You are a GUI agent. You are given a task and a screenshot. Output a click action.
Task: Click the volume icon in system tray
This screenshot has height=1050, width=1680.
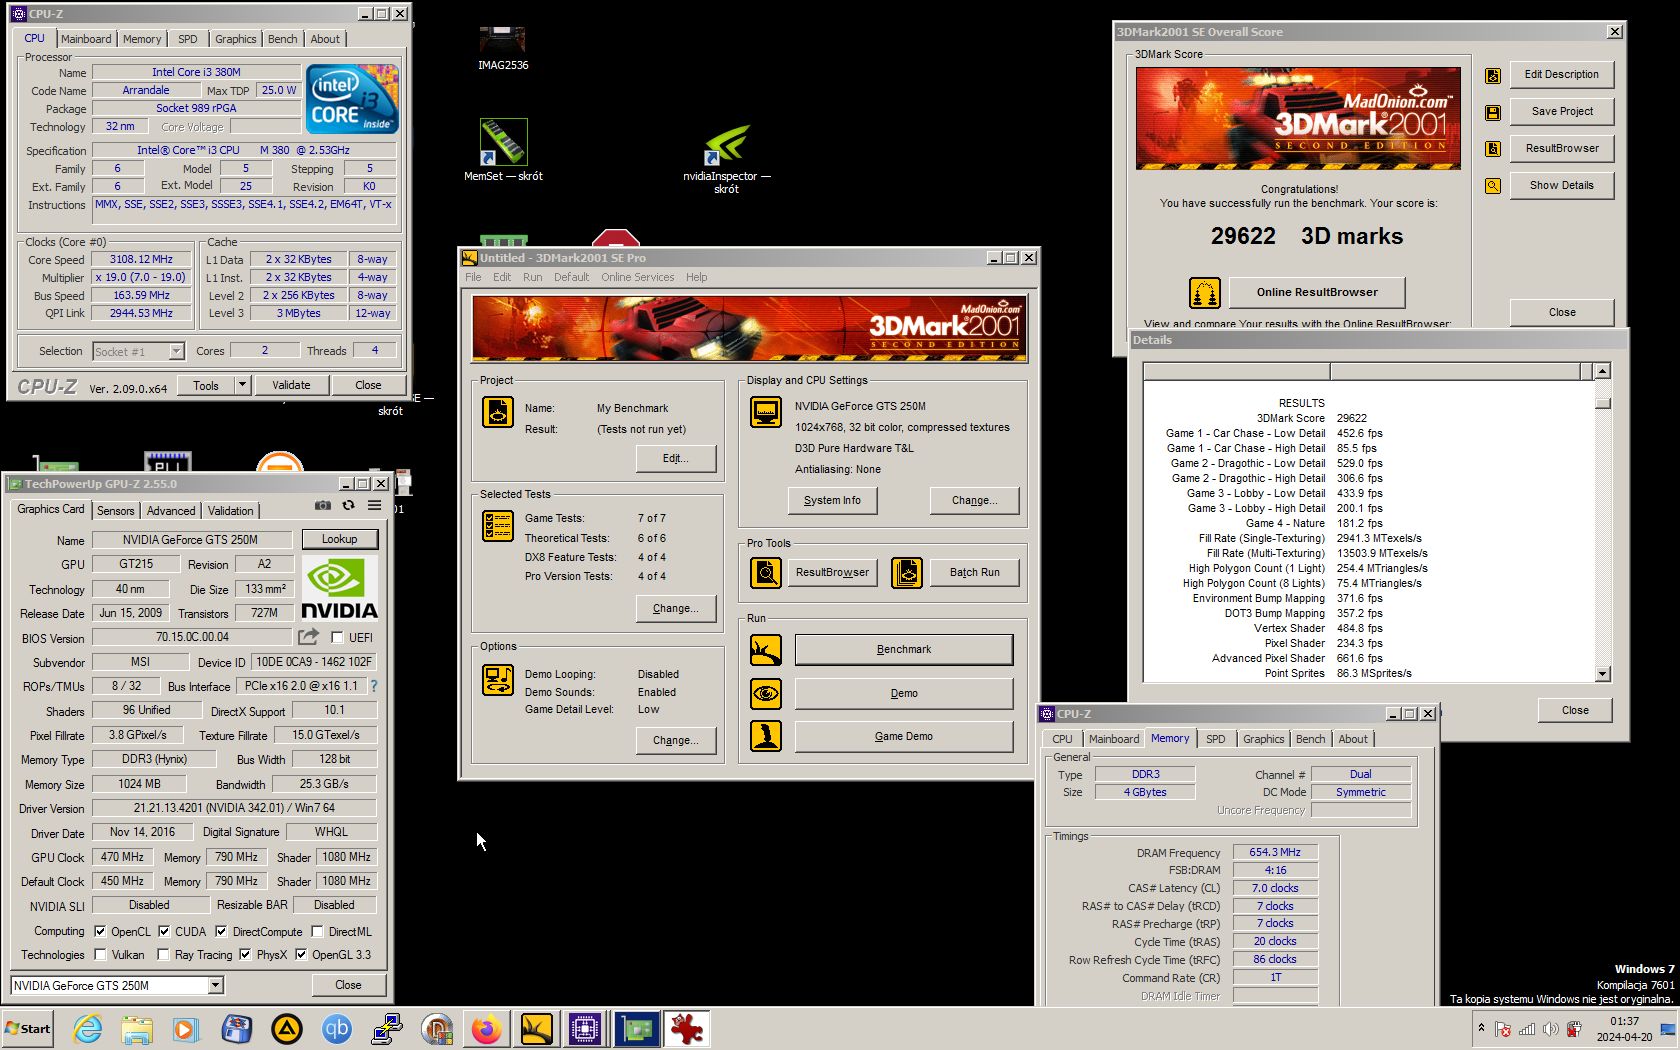(1551, 1029)
